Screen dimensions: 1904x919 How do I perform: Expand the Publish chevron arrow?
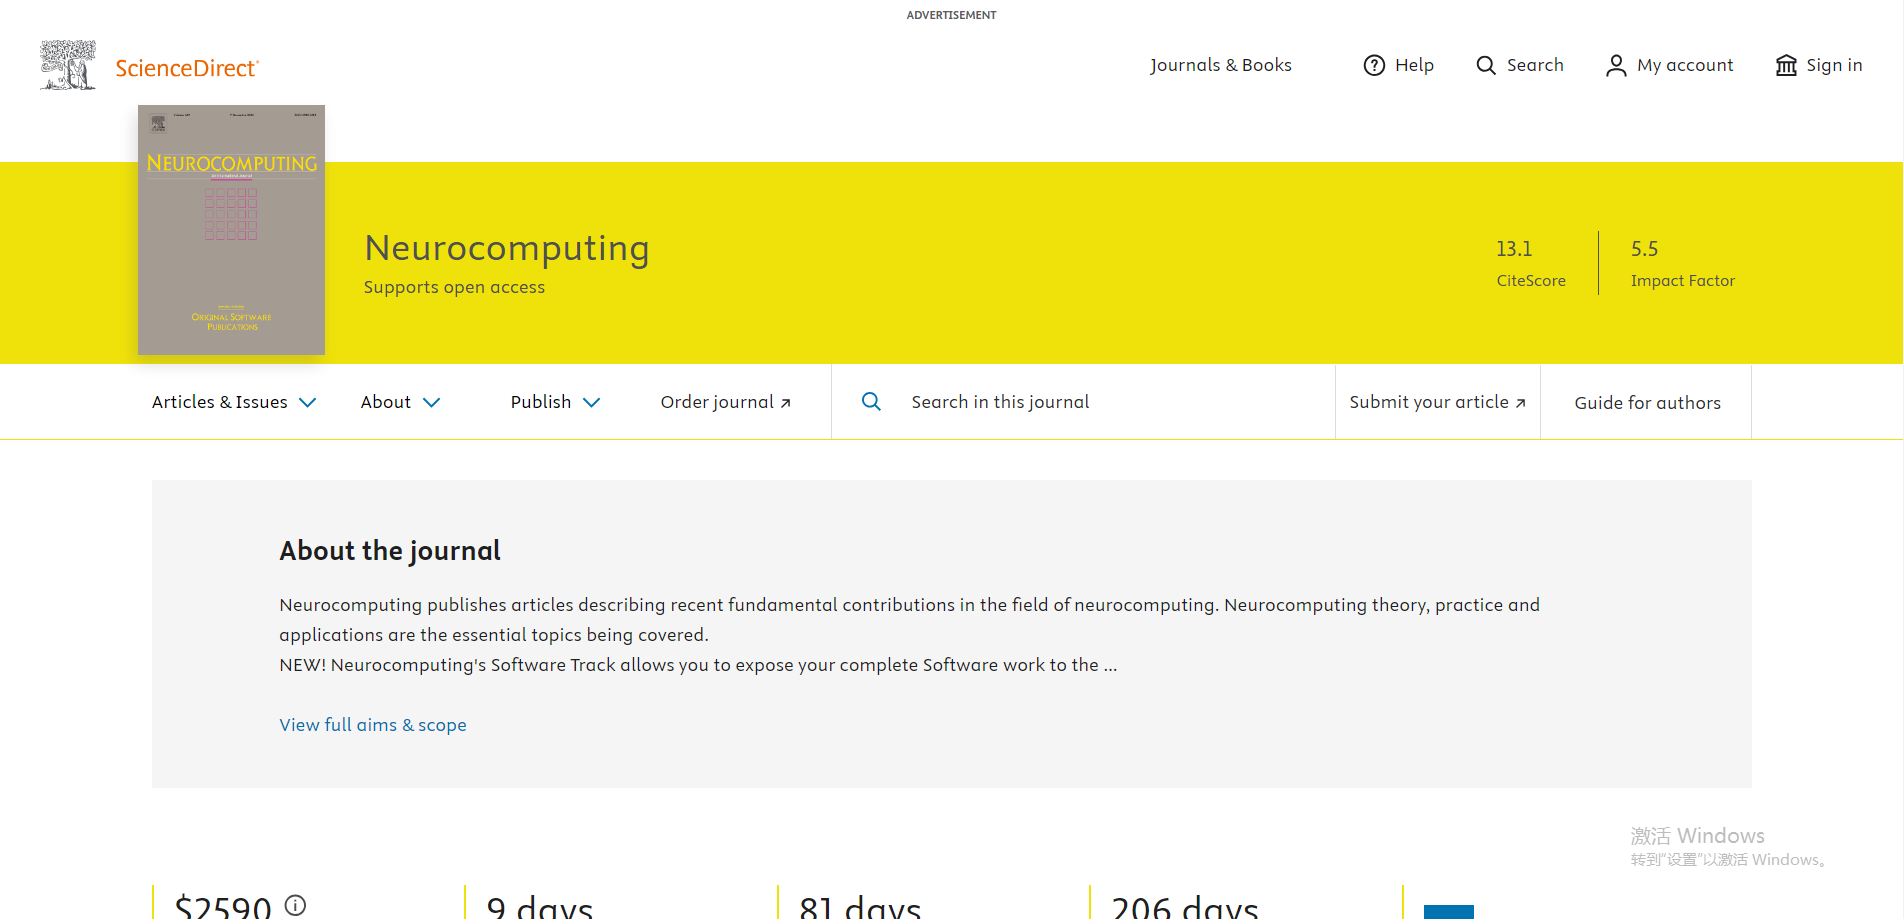tap(592, 402)
